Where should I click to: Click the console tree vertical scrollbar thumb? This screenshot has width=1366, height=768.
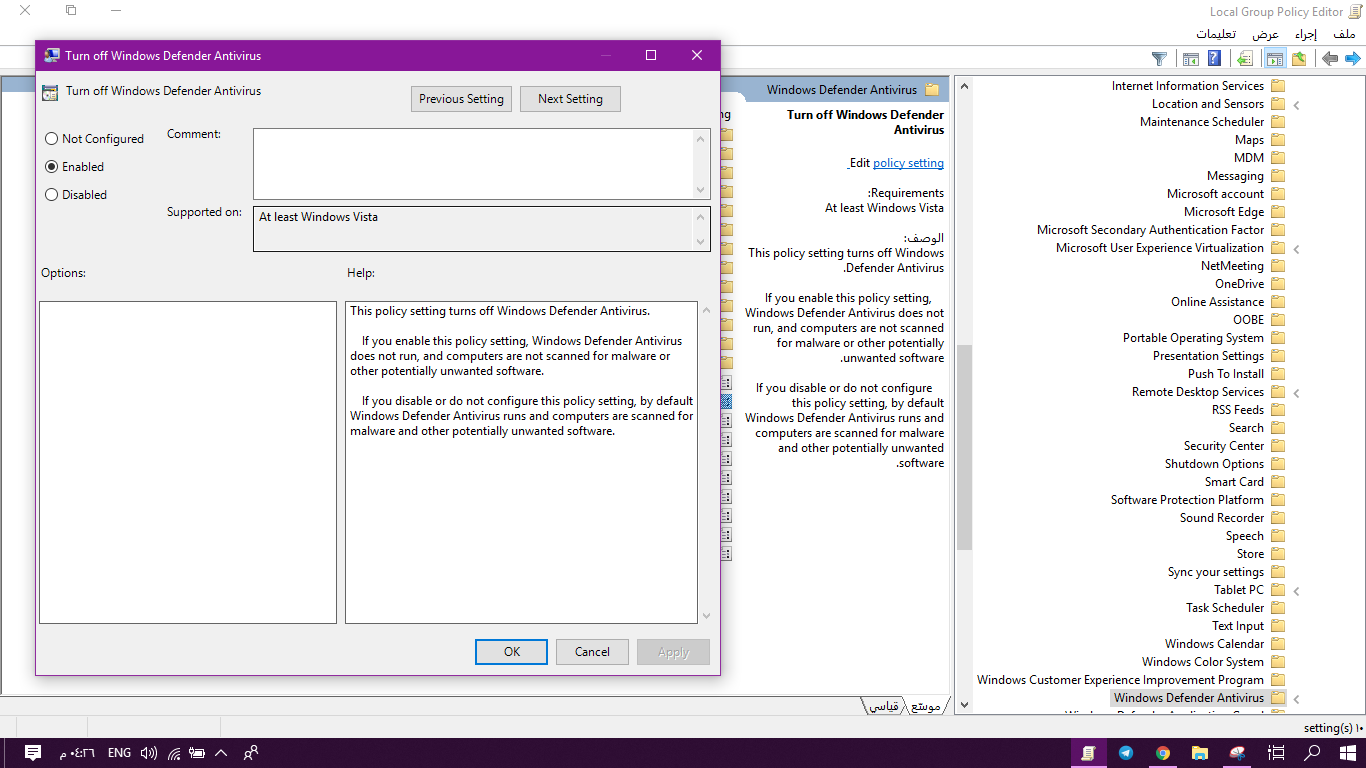pyautogui.click(x=964, y=447)
